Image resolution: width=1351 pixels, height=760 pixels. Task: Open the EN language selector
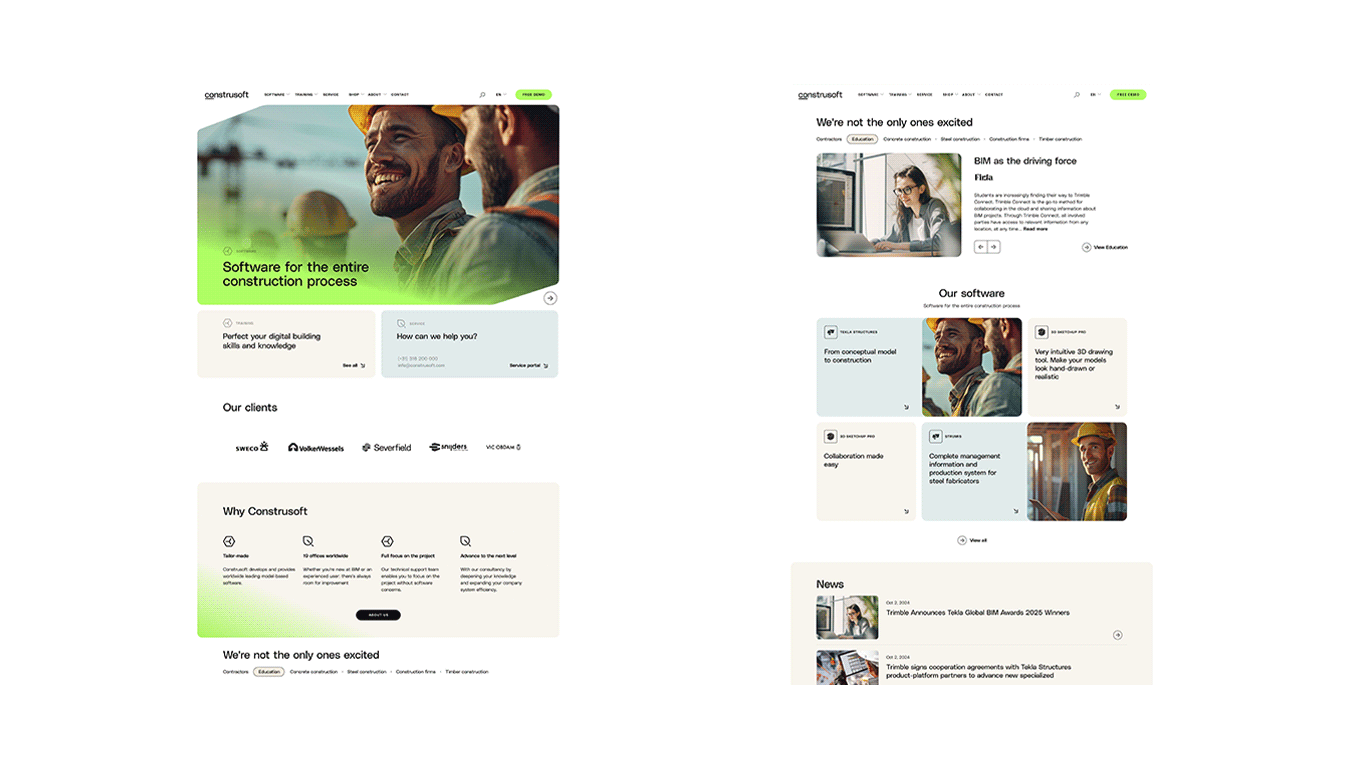coord(498,94)
